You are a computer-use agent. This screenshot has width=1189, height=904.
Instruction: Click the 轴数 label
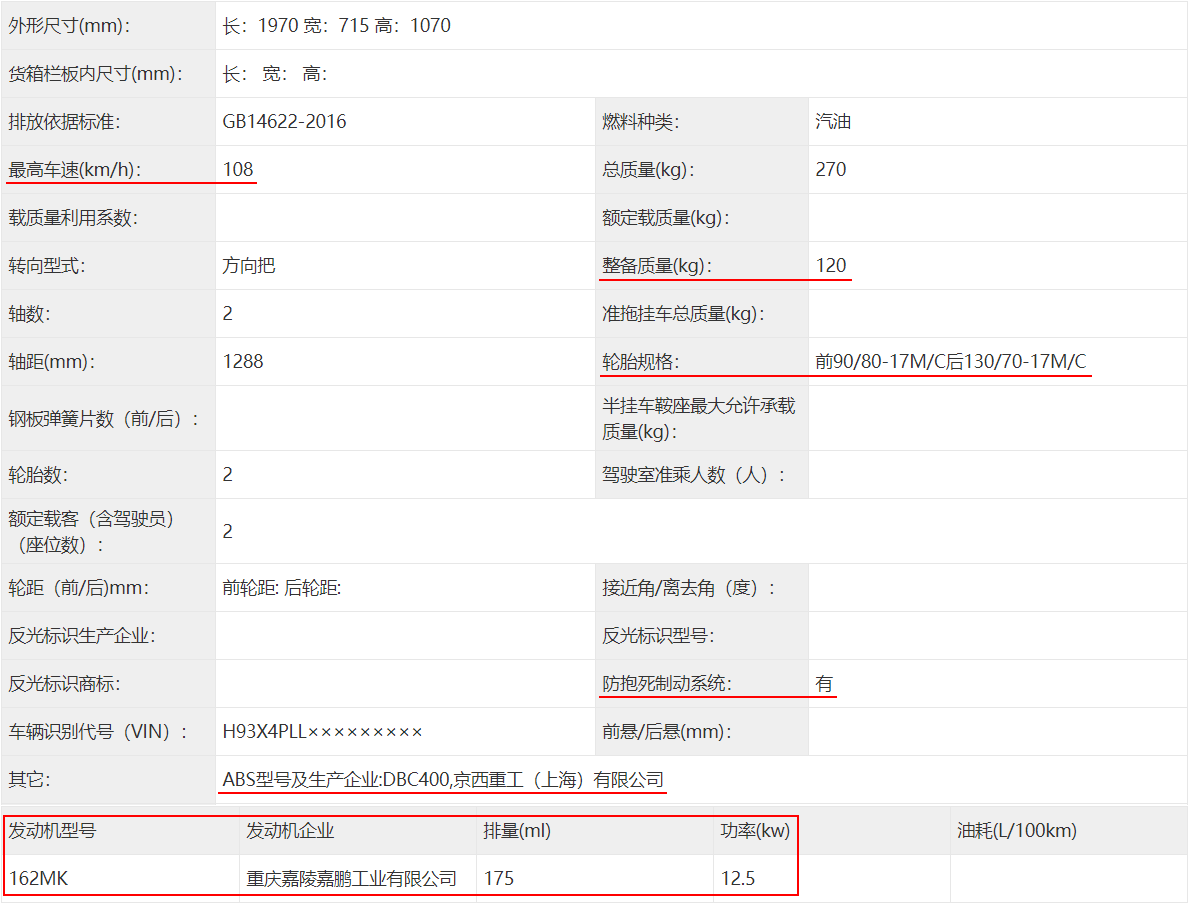30,313
